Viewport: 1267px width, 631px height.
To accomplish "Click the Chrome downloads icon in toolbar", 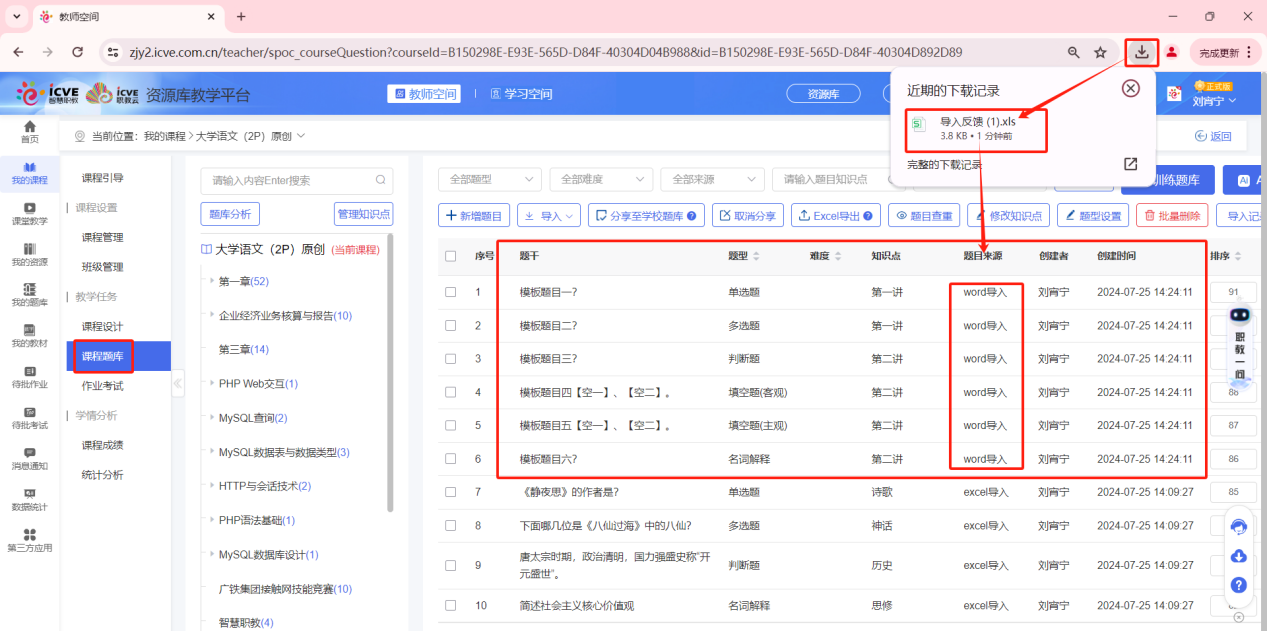I will point(1141,52).
